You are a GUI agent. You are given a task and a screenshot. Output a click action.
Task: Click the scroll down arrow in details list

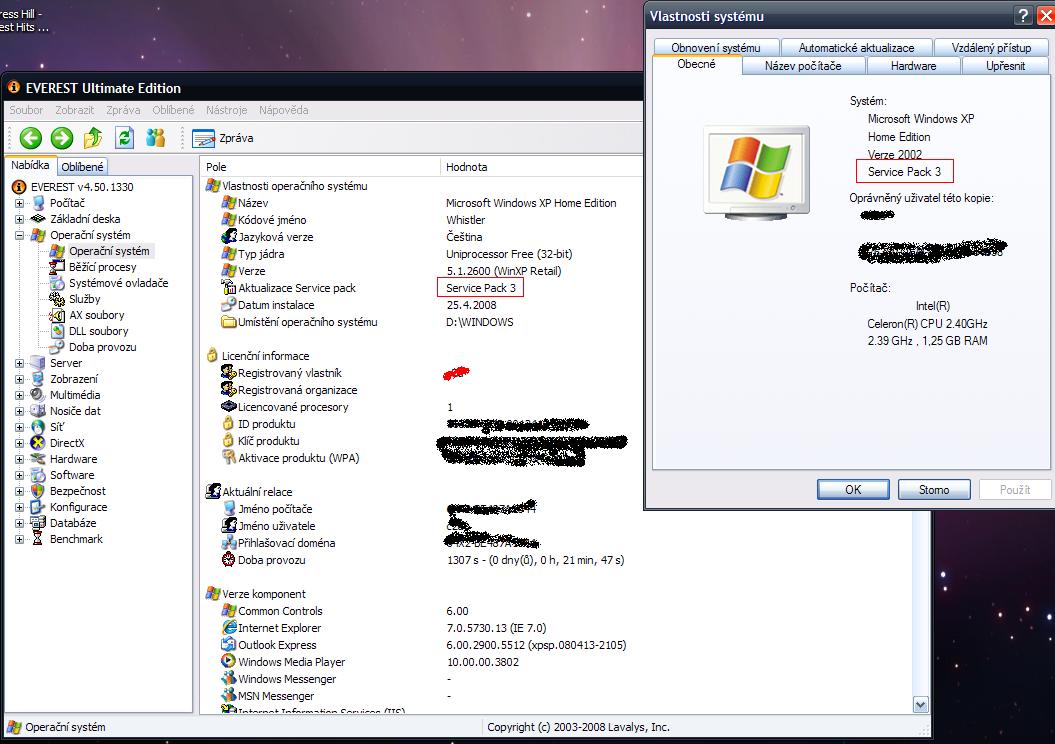click(920, 705)
